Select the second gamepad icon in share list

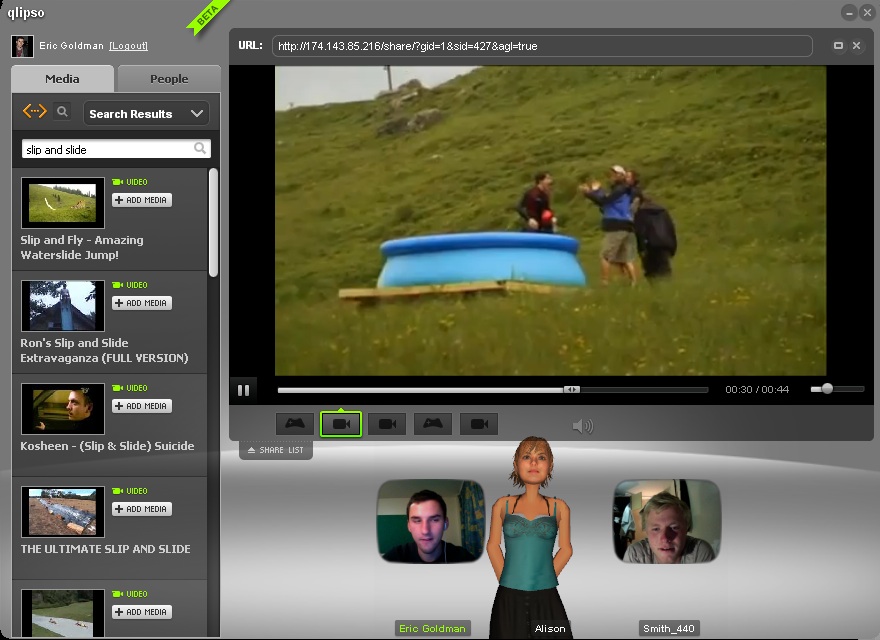click(x=433, y=424)
